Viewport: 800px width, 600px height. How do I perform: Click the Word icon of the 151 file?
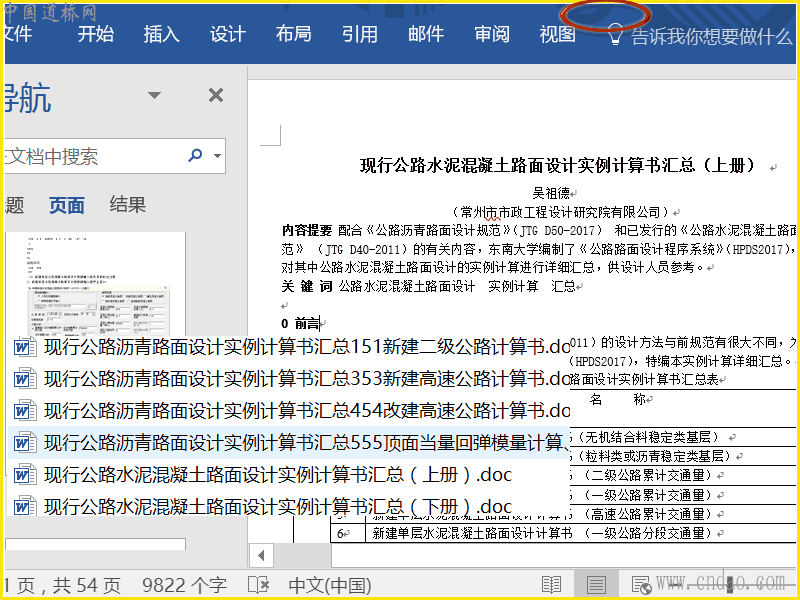pos(25,347)
